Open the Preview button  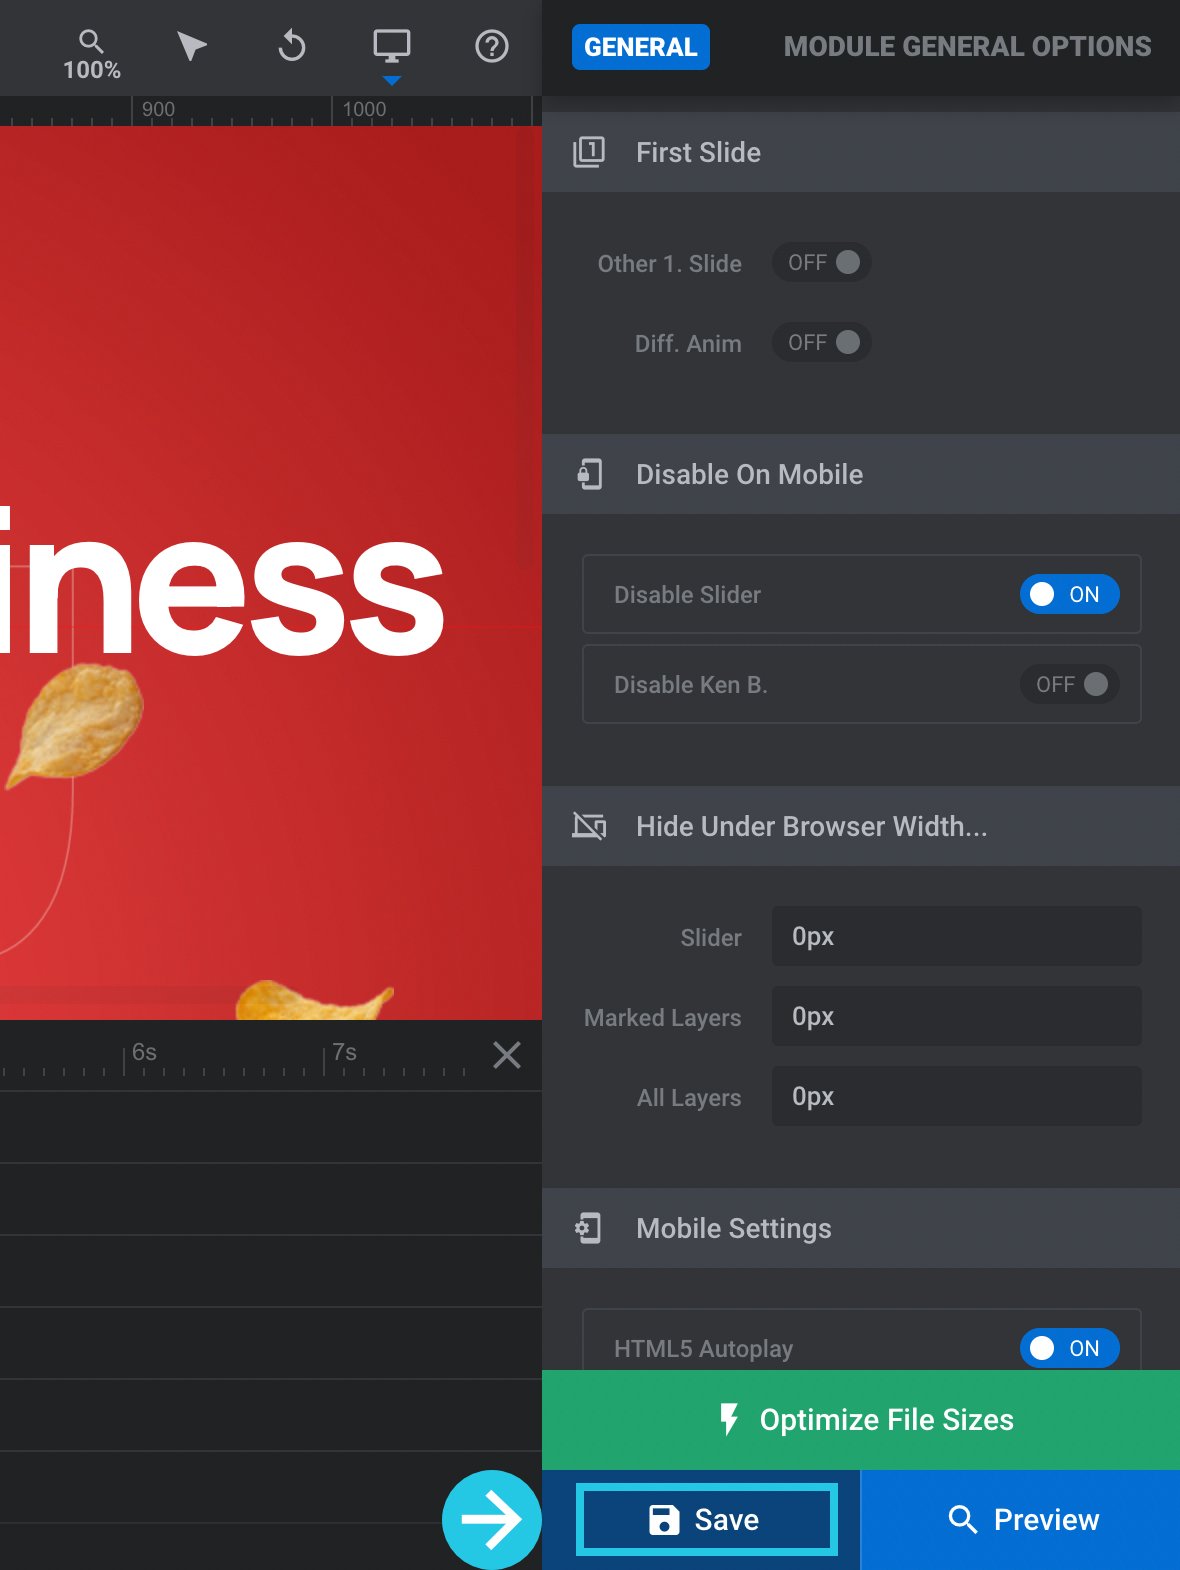(x=1021, y=1520)
